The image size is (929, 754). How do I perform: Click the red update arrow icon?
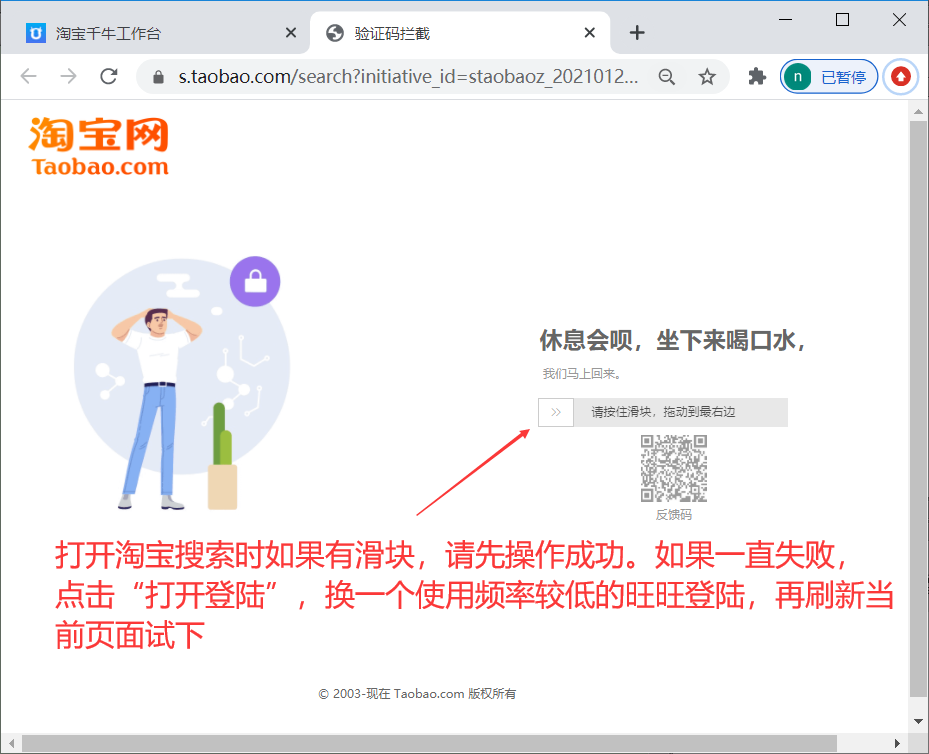click(901, 77)
